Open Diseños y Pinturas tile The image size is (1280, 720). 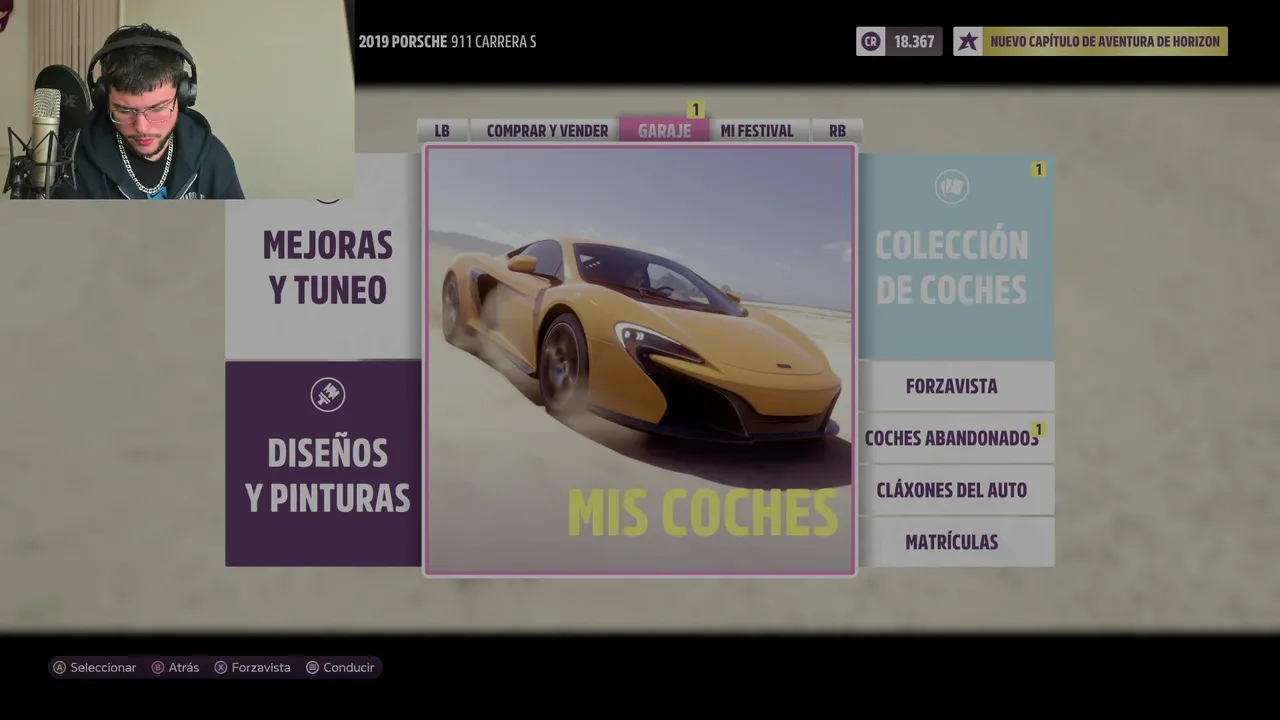[x=323, y=464]
